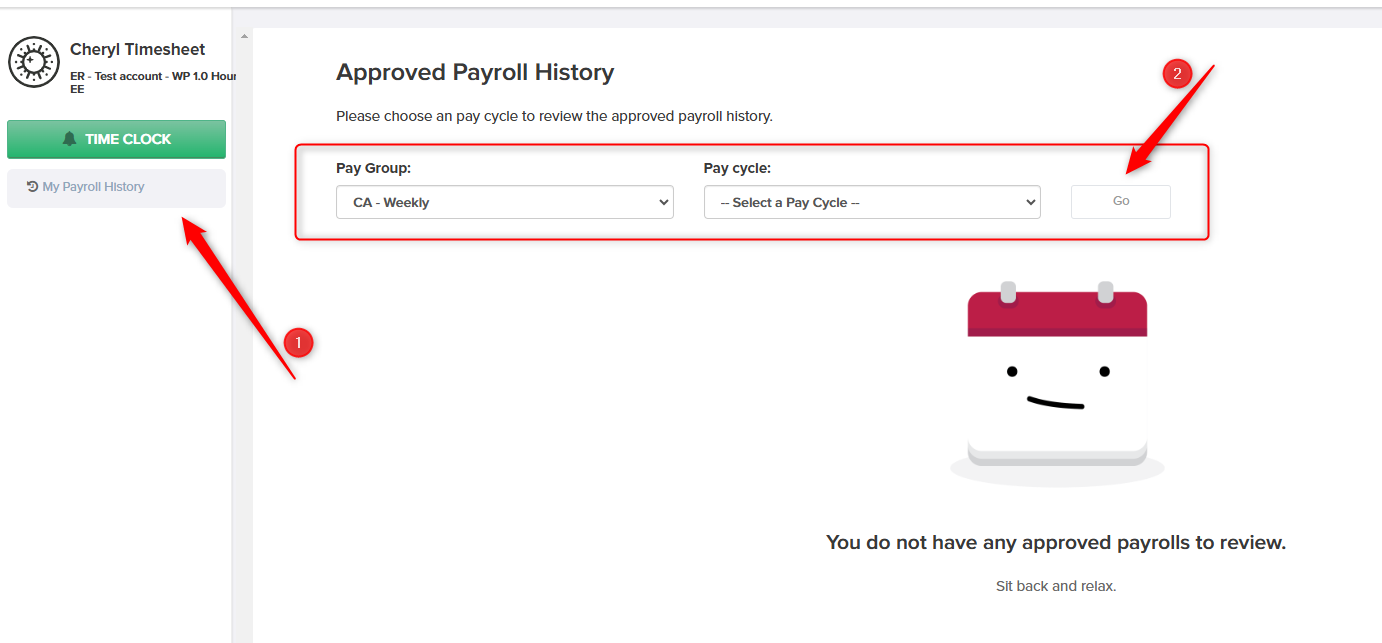Open the Time Clock button
The height and width of the screenshot is (643, 1382).
click(x=116, y=139)
